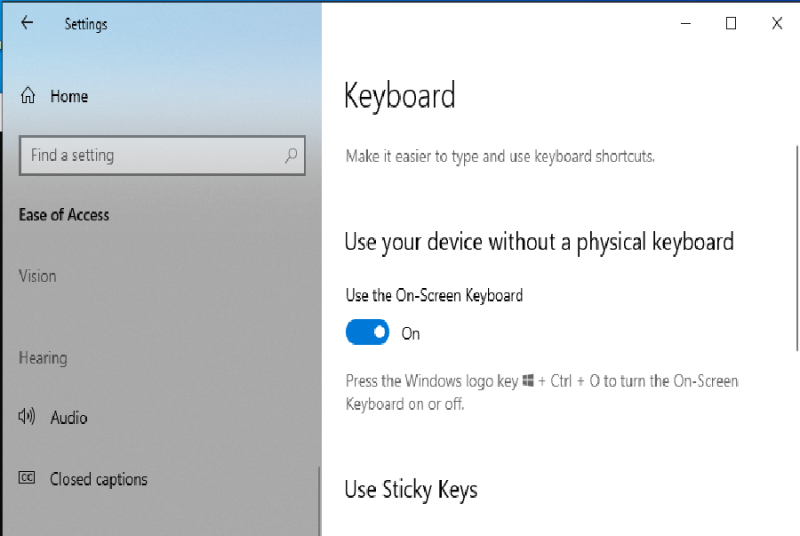800x536 pixels.
Task: Click the On label beside toggle
Action: 411,334
